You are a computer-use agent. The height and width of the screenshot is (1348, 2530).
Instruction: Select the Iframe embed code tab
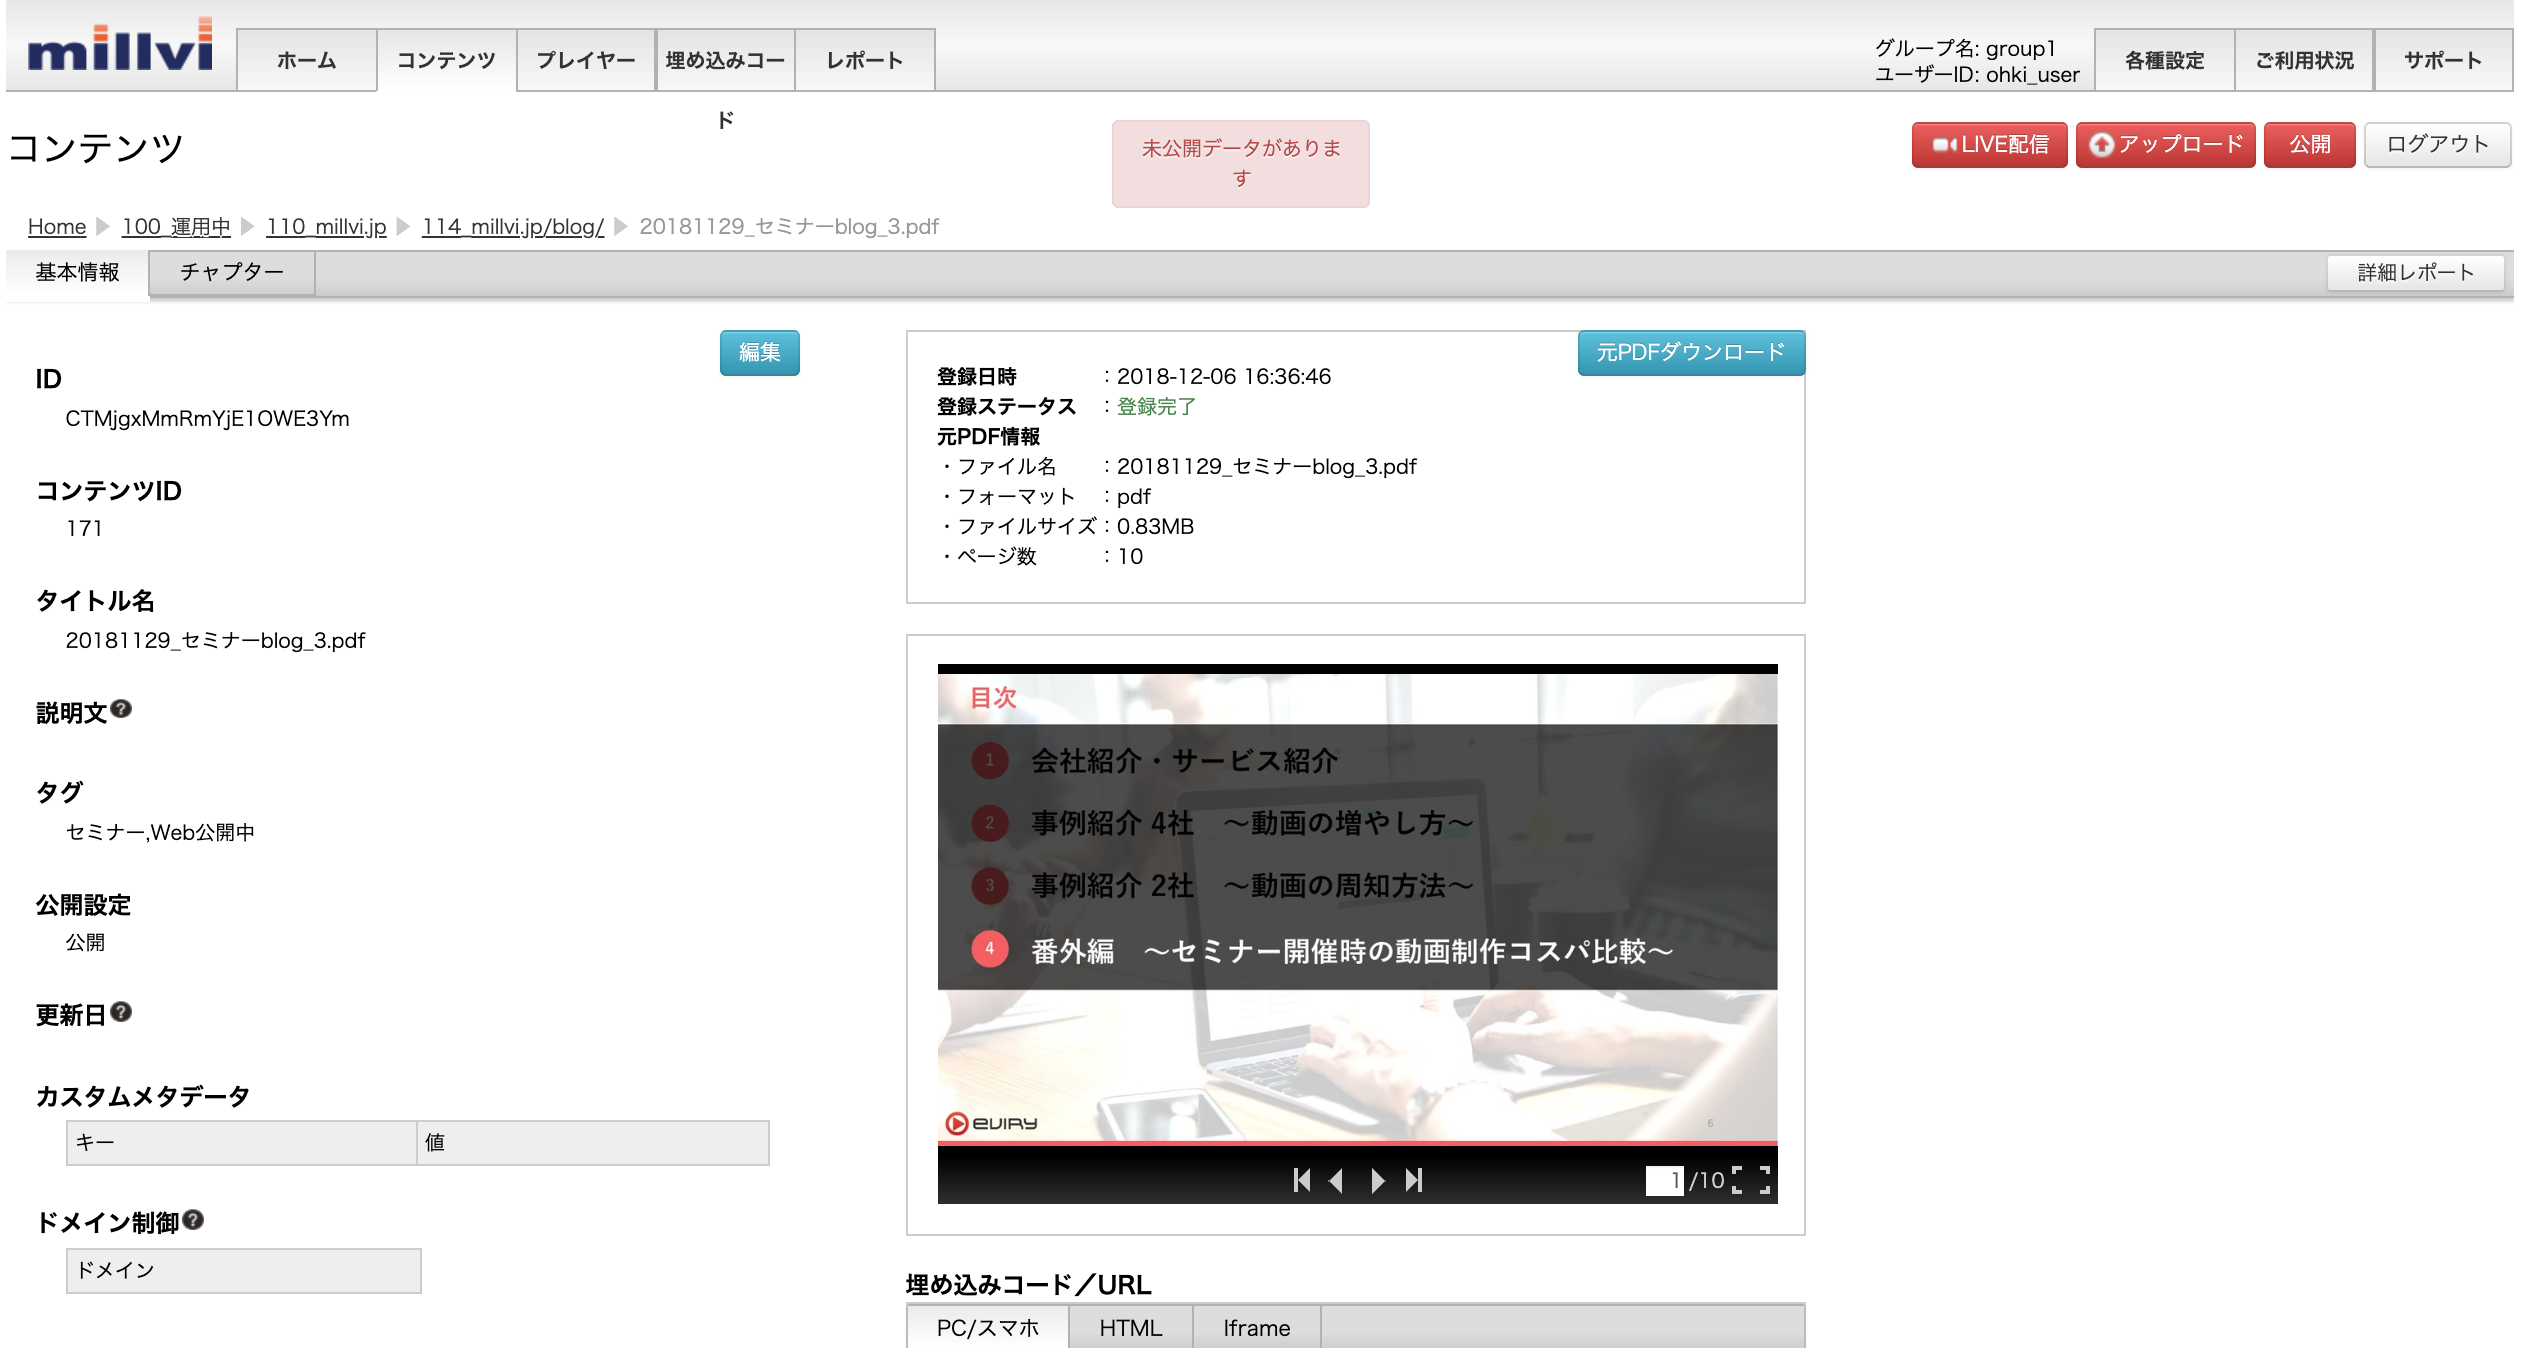[1256, 1327]
